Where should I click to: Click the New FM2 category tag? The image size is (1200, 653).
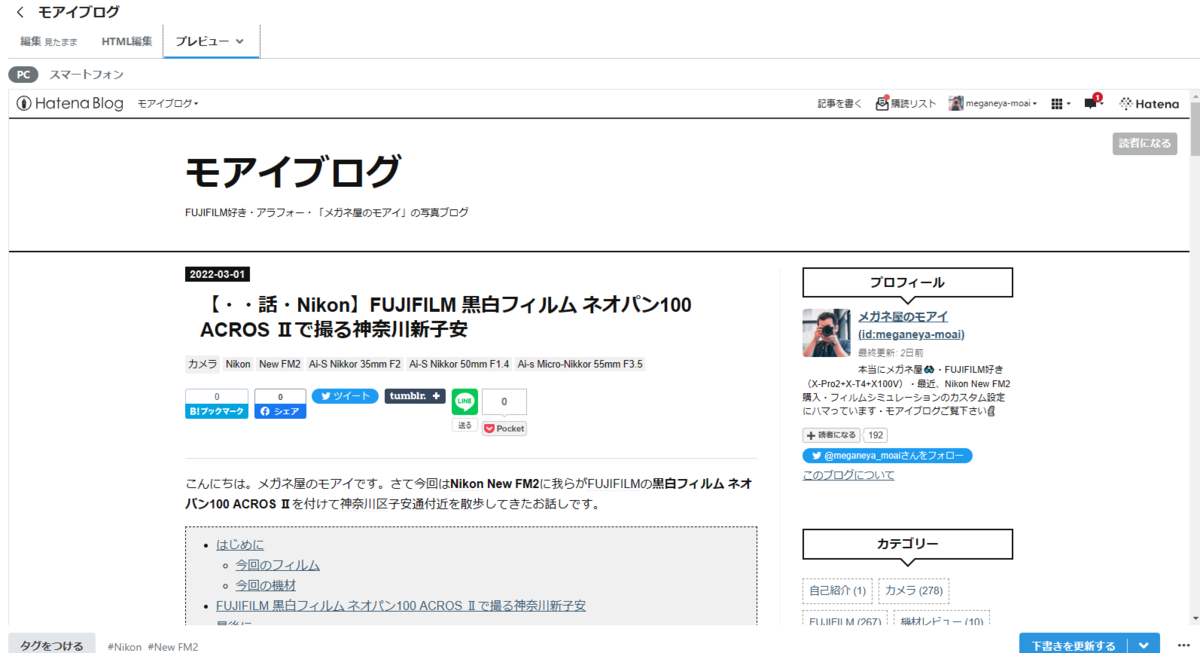coord(280,364)
